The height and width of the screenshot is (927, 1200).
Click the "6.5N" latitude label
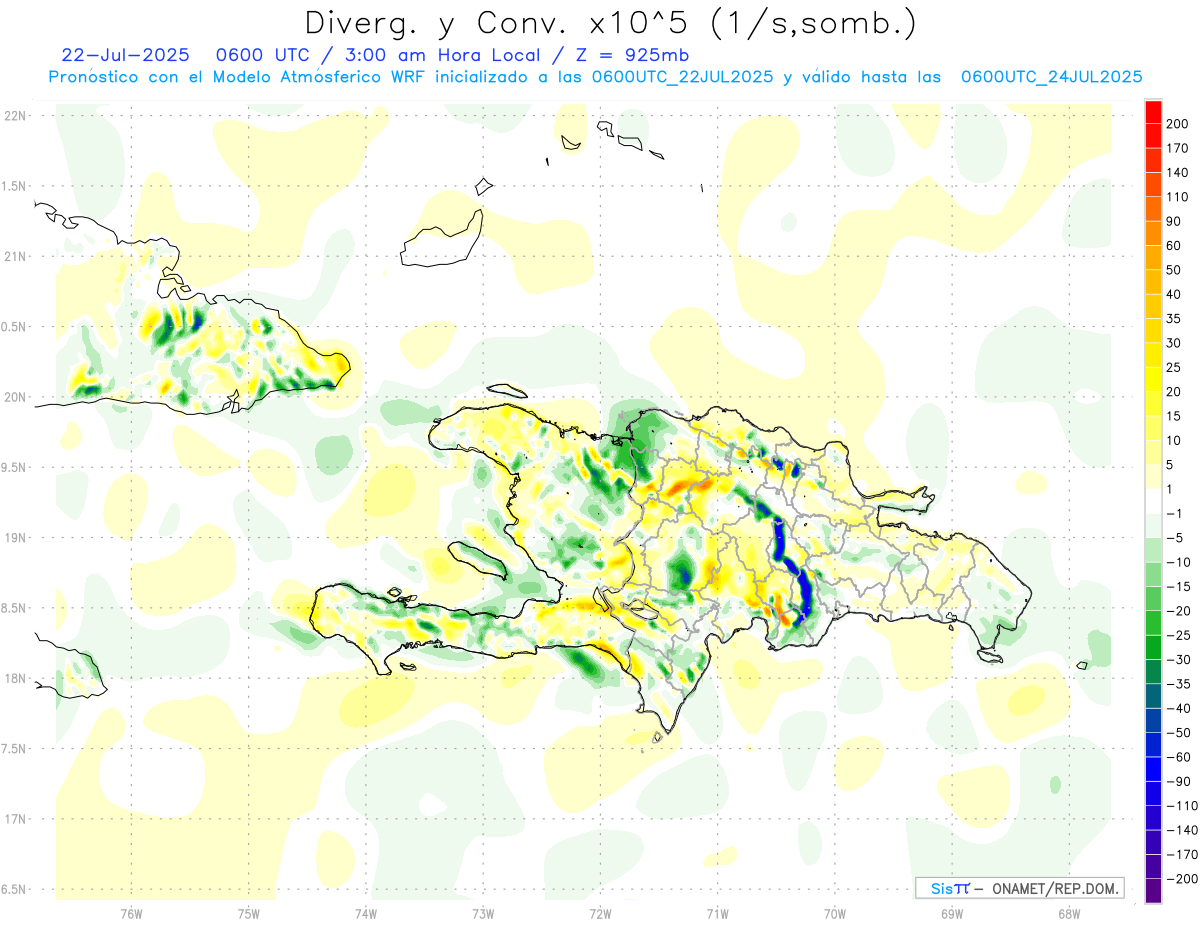coord(14,889)
